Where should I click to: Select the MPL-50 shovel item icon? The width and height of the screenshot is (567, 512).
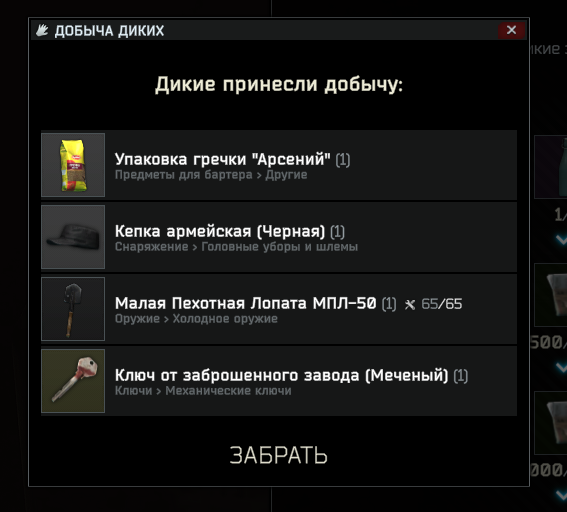[73, 309]
